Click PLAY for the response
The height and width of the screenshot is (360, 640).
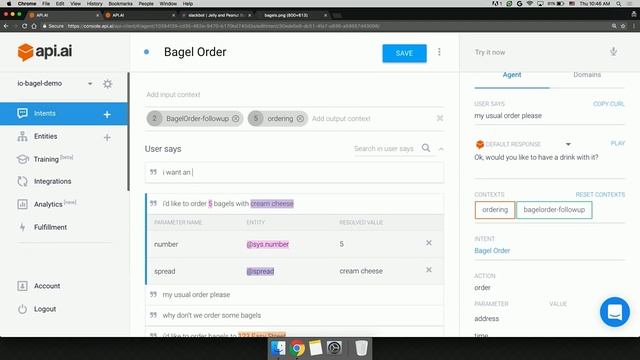coord(618,144)
